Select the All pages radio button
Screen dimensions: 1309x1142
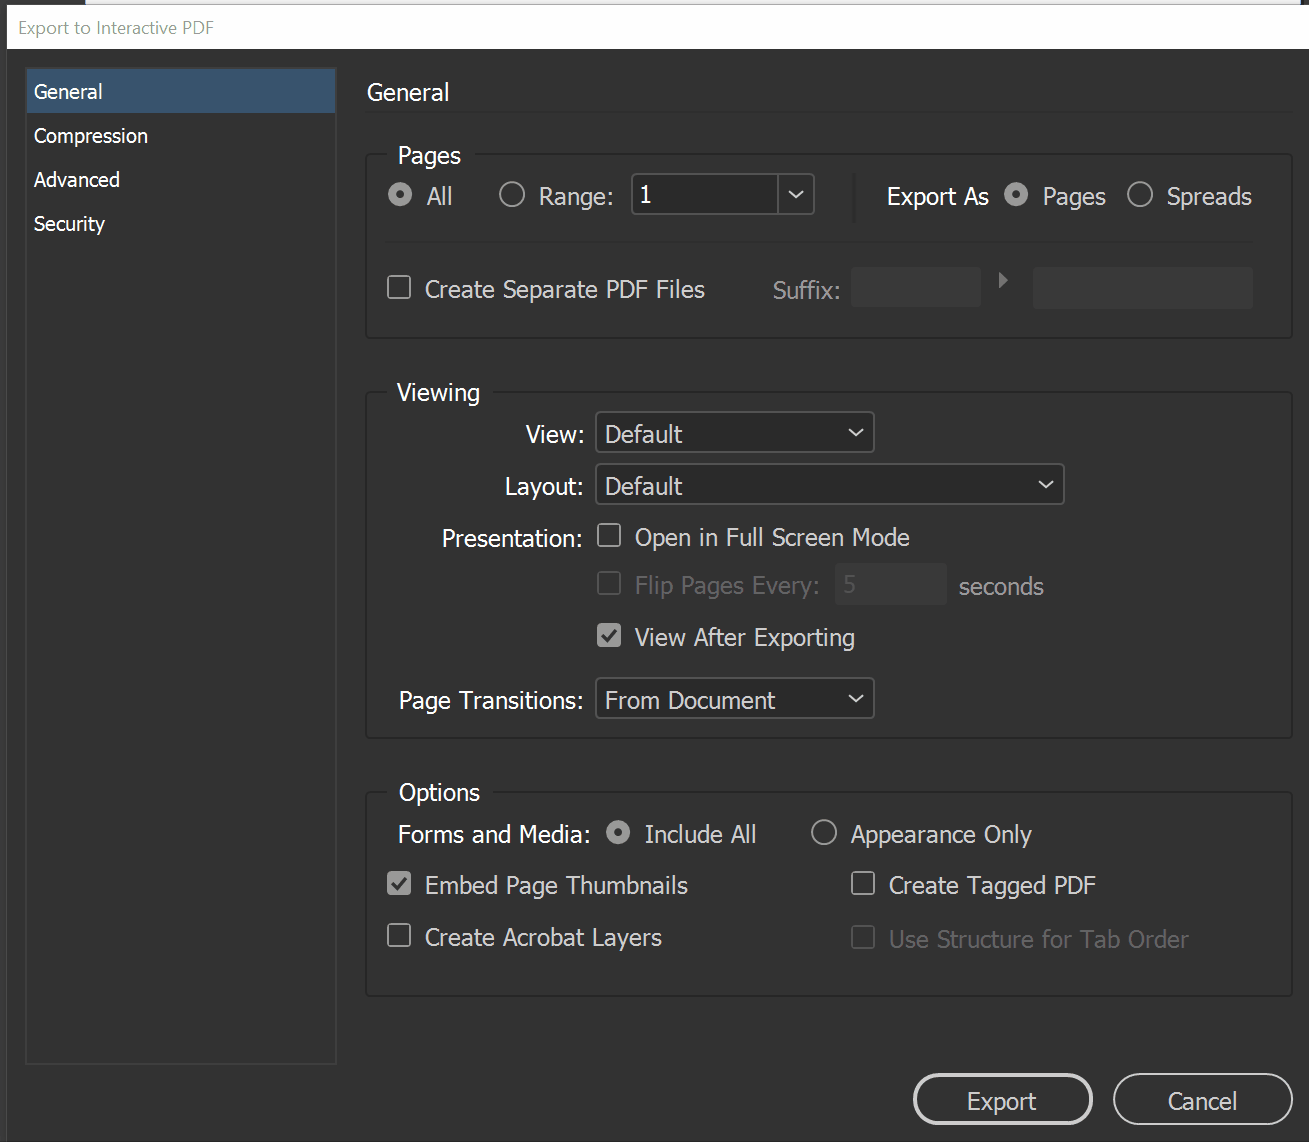[400, 195]
